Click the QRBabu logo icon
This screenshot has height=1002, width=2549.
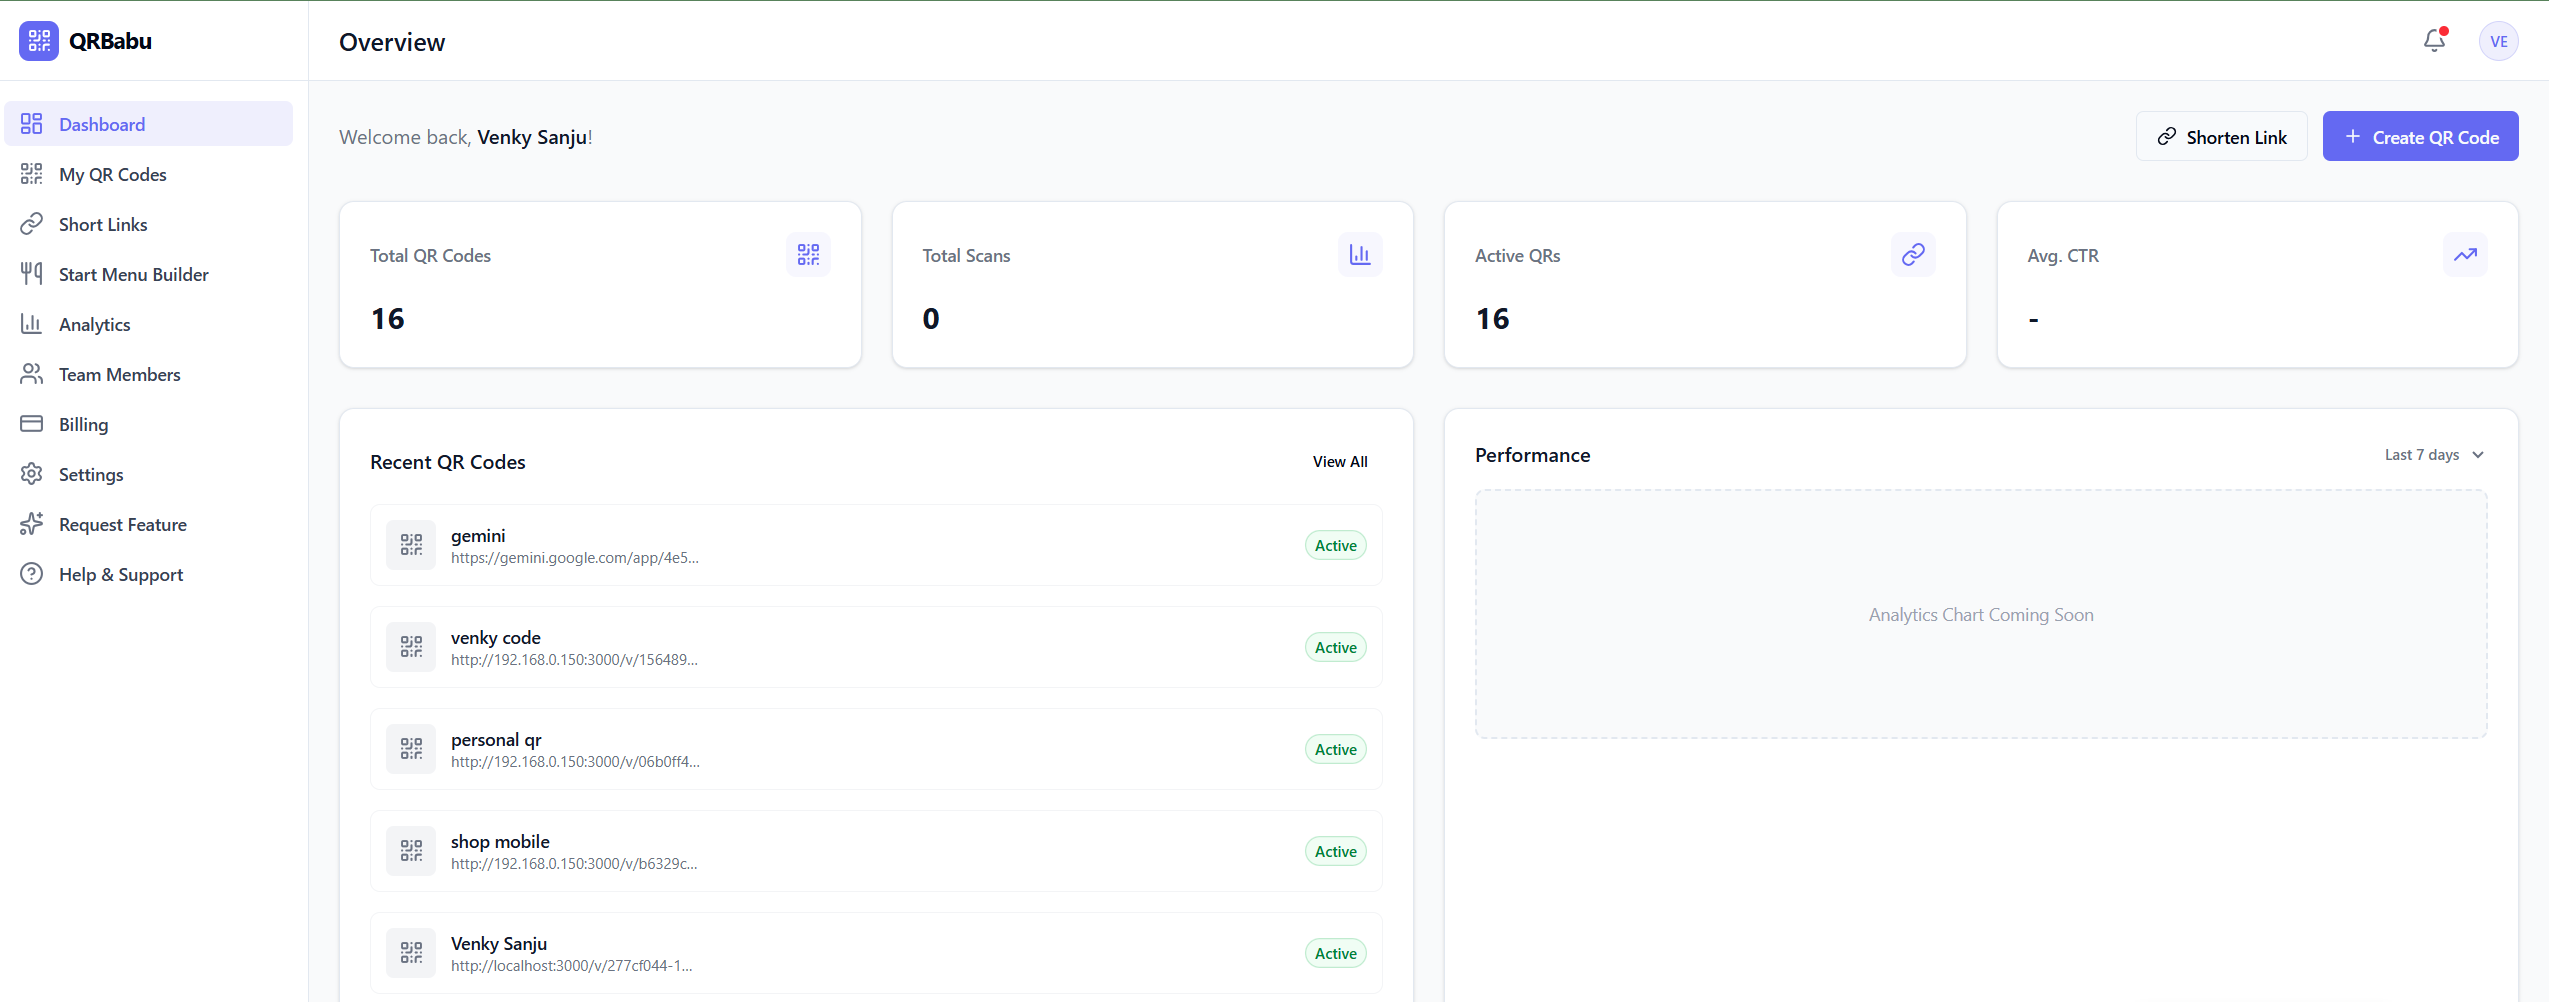(38, 41)
